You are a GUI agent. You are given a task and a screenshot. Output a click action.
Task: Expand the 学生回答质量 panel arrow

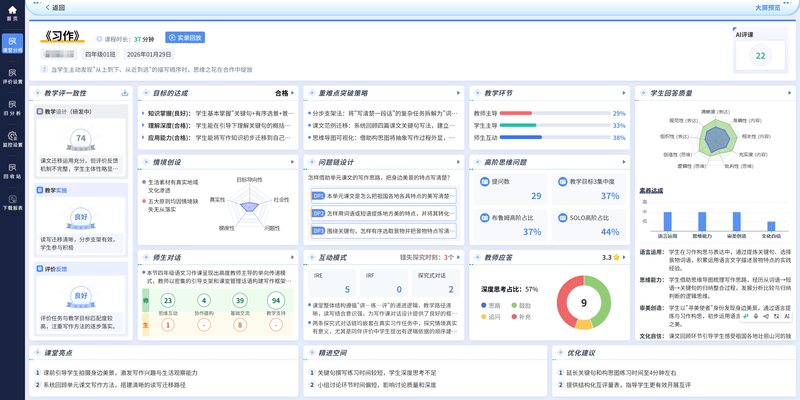(790, 93)
